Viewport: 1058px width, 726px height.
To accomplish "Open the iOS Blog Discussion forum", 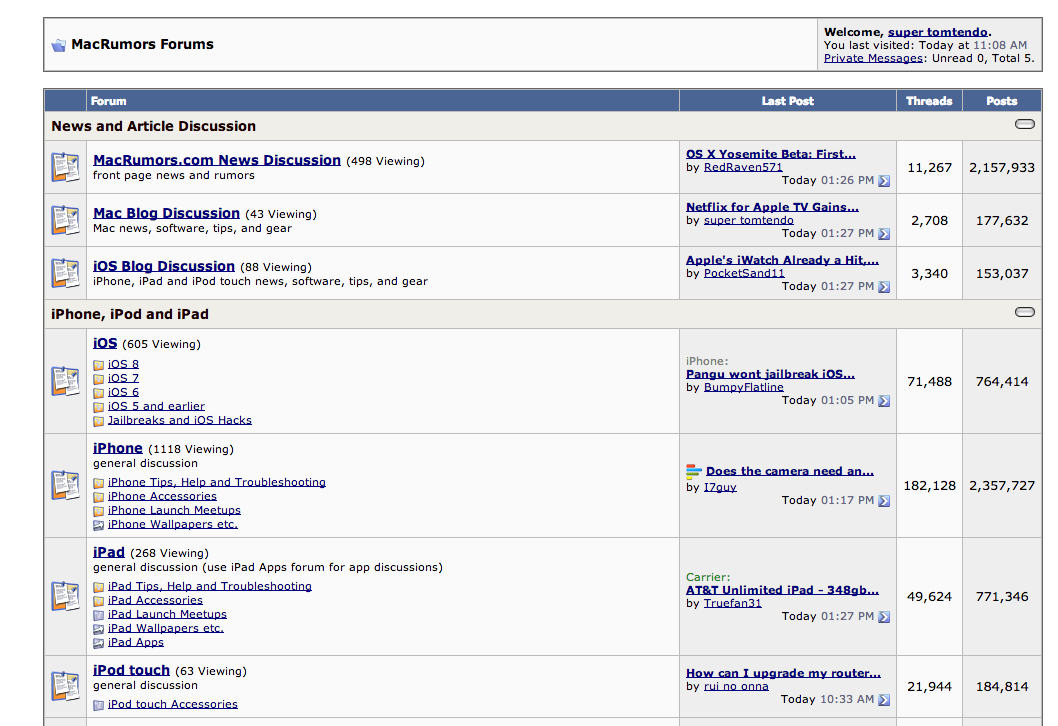I will point(164,266).
